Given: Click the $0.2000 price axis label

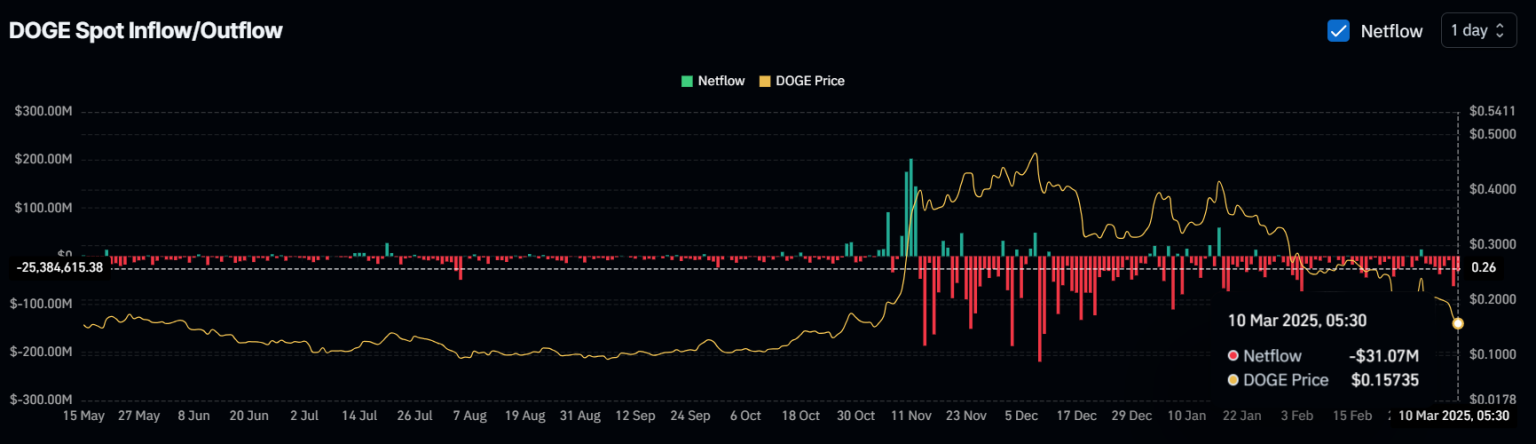Looking at the screenshot, I should (x=1493, y=299).
